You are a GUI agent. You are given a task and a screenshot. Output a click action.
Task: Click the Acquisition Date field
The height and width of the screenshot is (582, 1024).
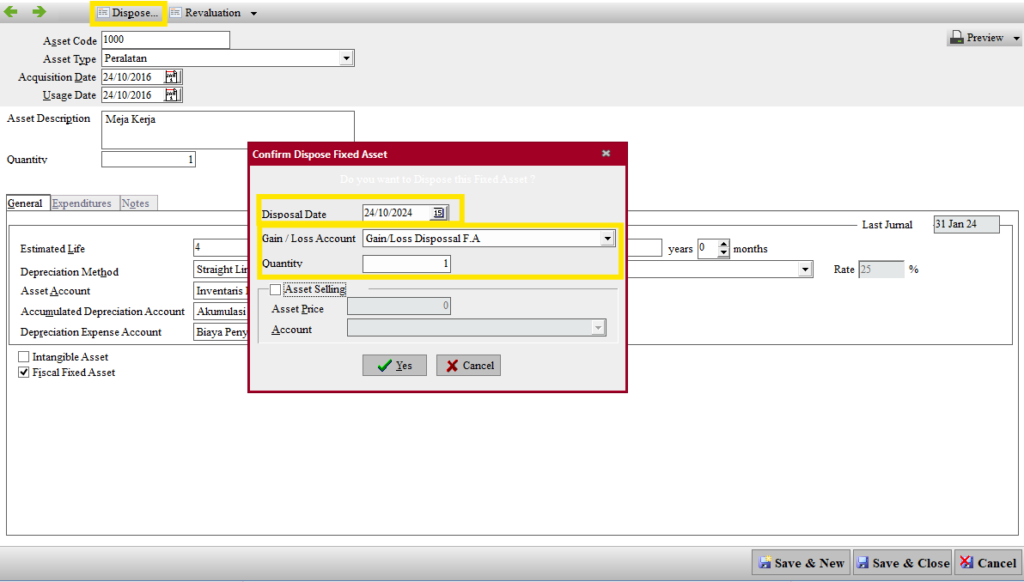pyautogui.click(x=133, y=76)
